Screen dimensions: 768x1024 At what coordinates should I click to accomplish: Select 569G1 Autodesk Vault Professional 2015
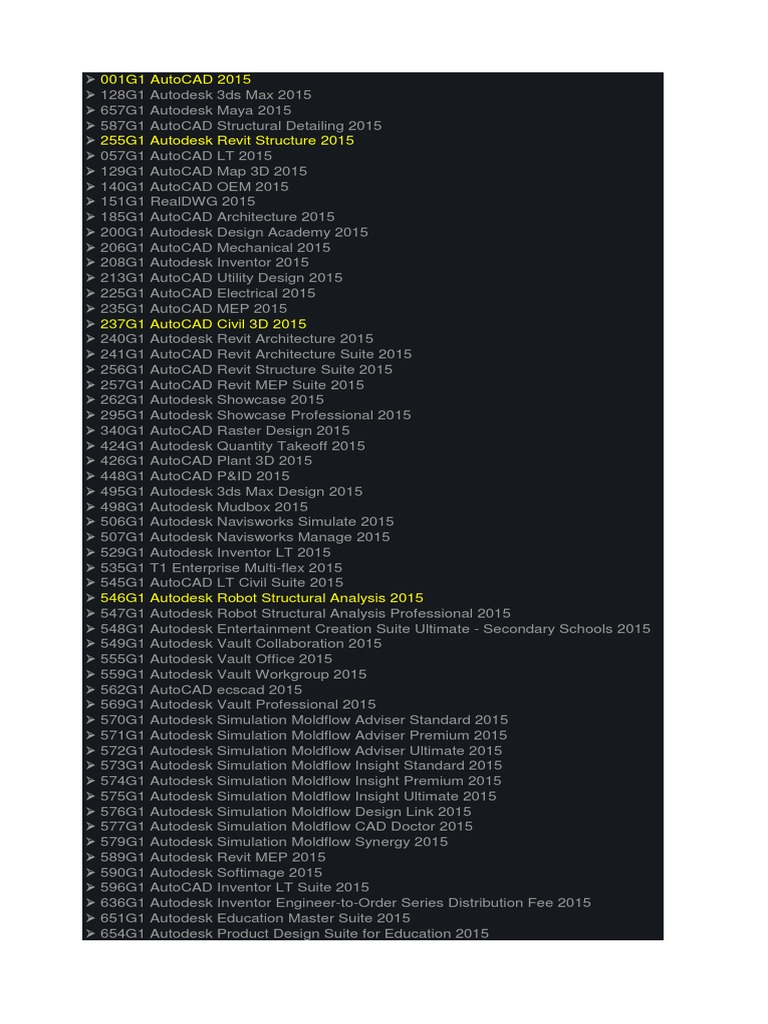click(x=238, y=705)
